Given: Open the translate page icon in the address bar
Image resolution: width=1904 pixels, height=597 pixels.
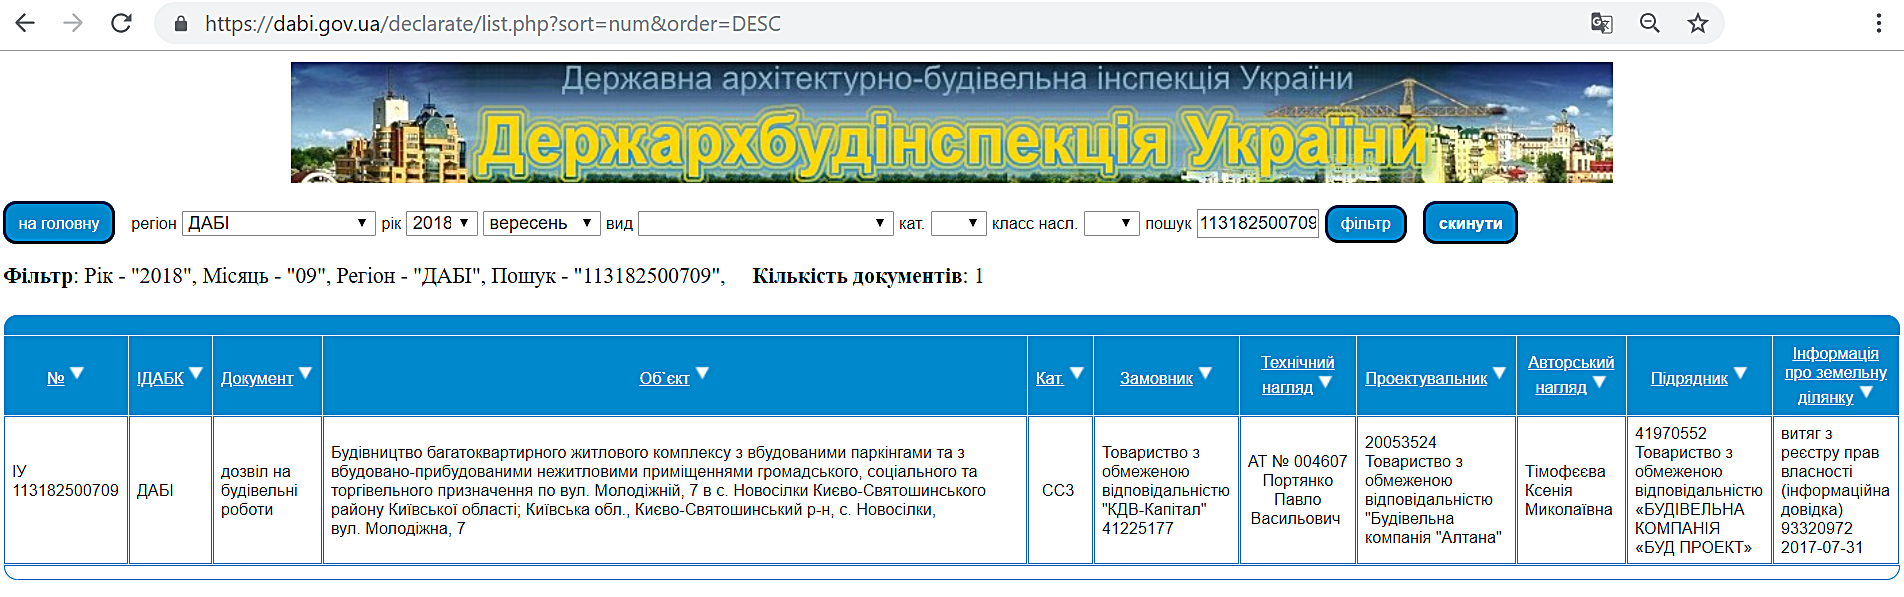Looking at the screenshot, I should (1601, 23).
